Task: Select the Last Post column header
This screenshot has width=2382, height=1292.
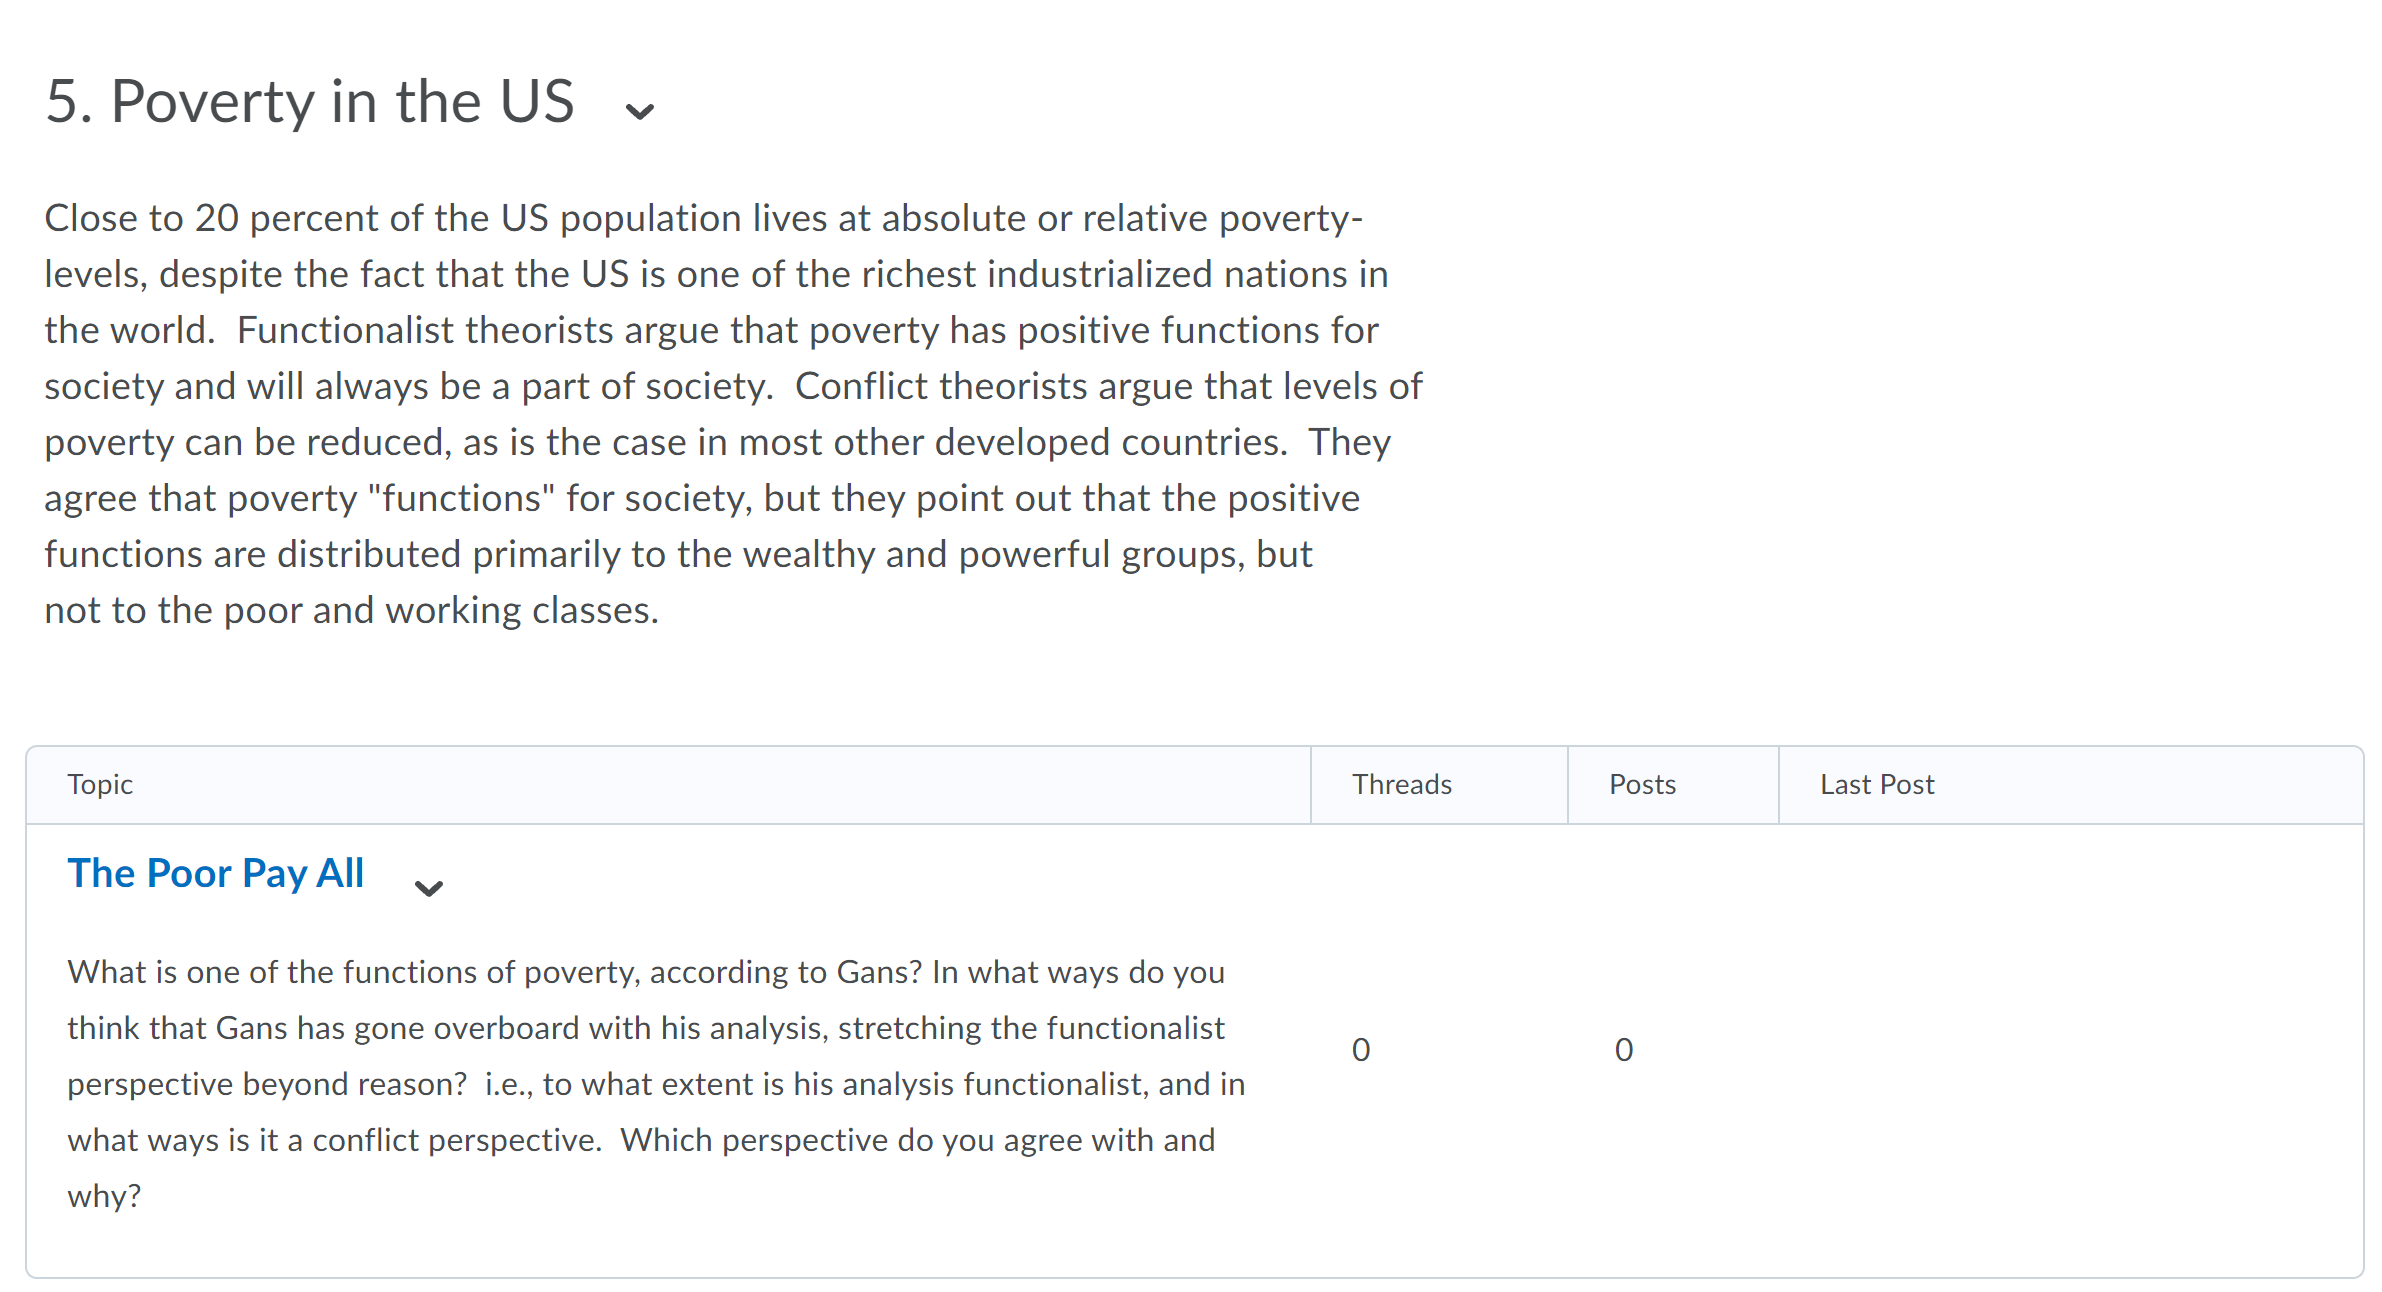Action: point(1877,784)
